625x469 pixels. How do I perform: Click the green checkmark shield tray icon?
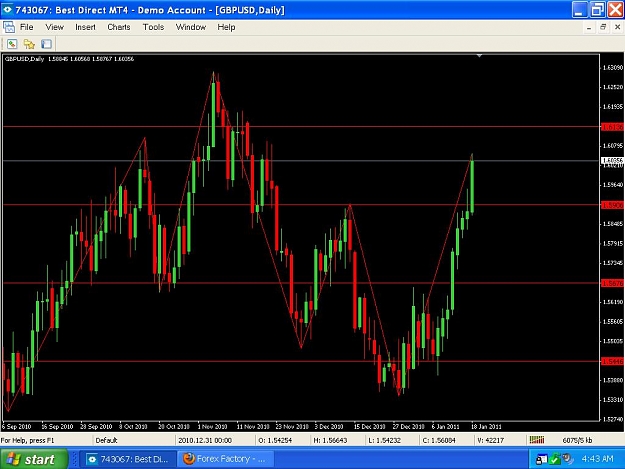coord(554,459)
